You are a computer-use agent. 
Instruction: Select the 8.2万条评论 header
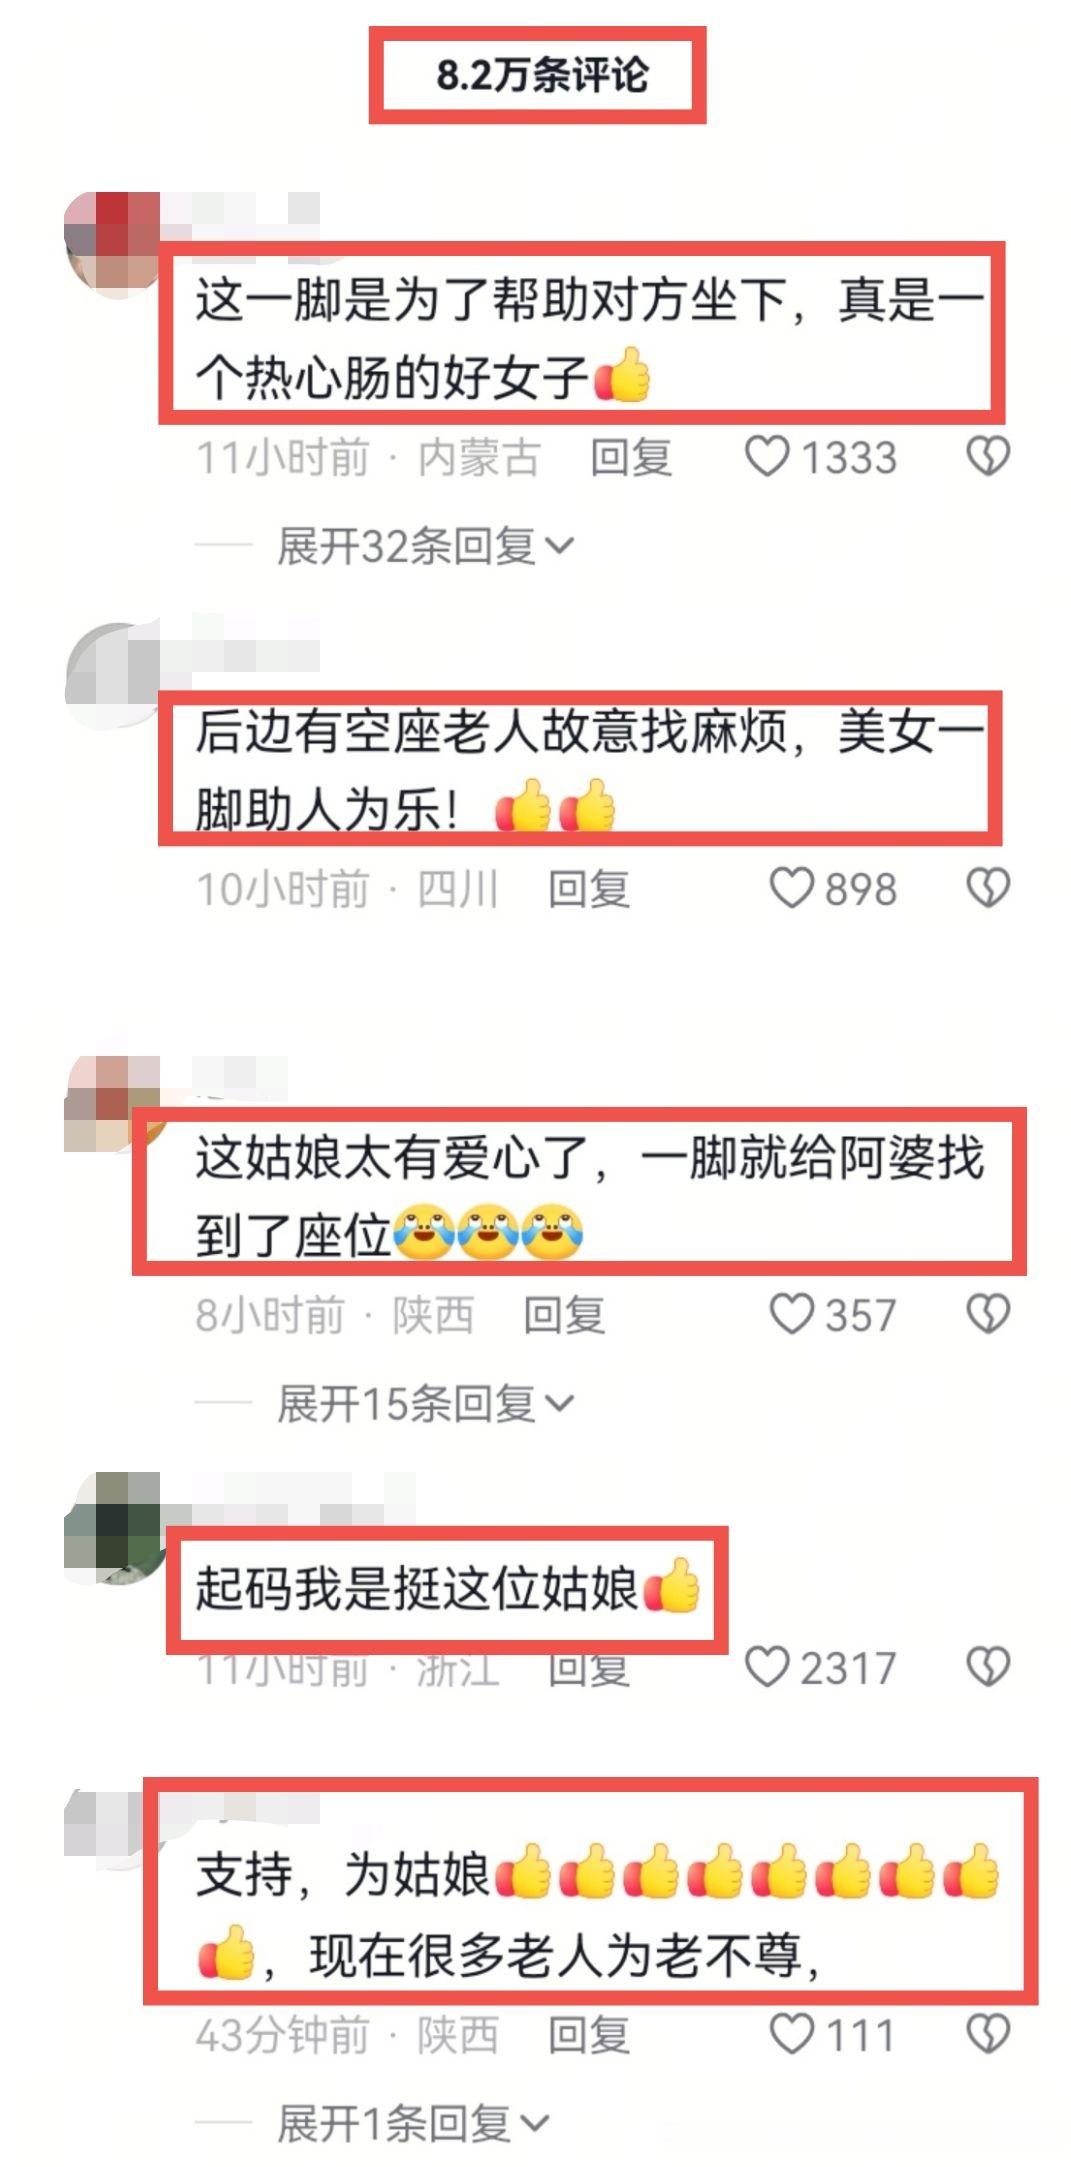point(538,75)
